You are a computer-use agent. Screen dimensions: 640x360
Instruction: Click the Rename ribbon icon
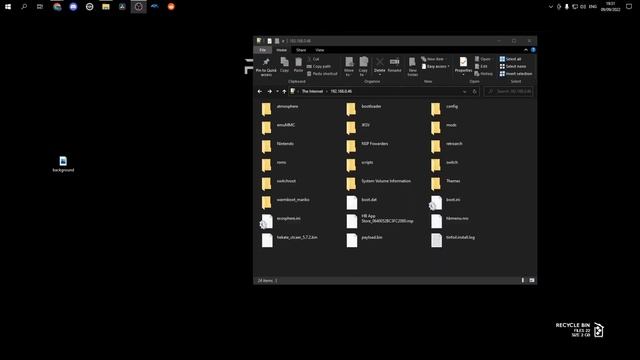pos(394,65)
